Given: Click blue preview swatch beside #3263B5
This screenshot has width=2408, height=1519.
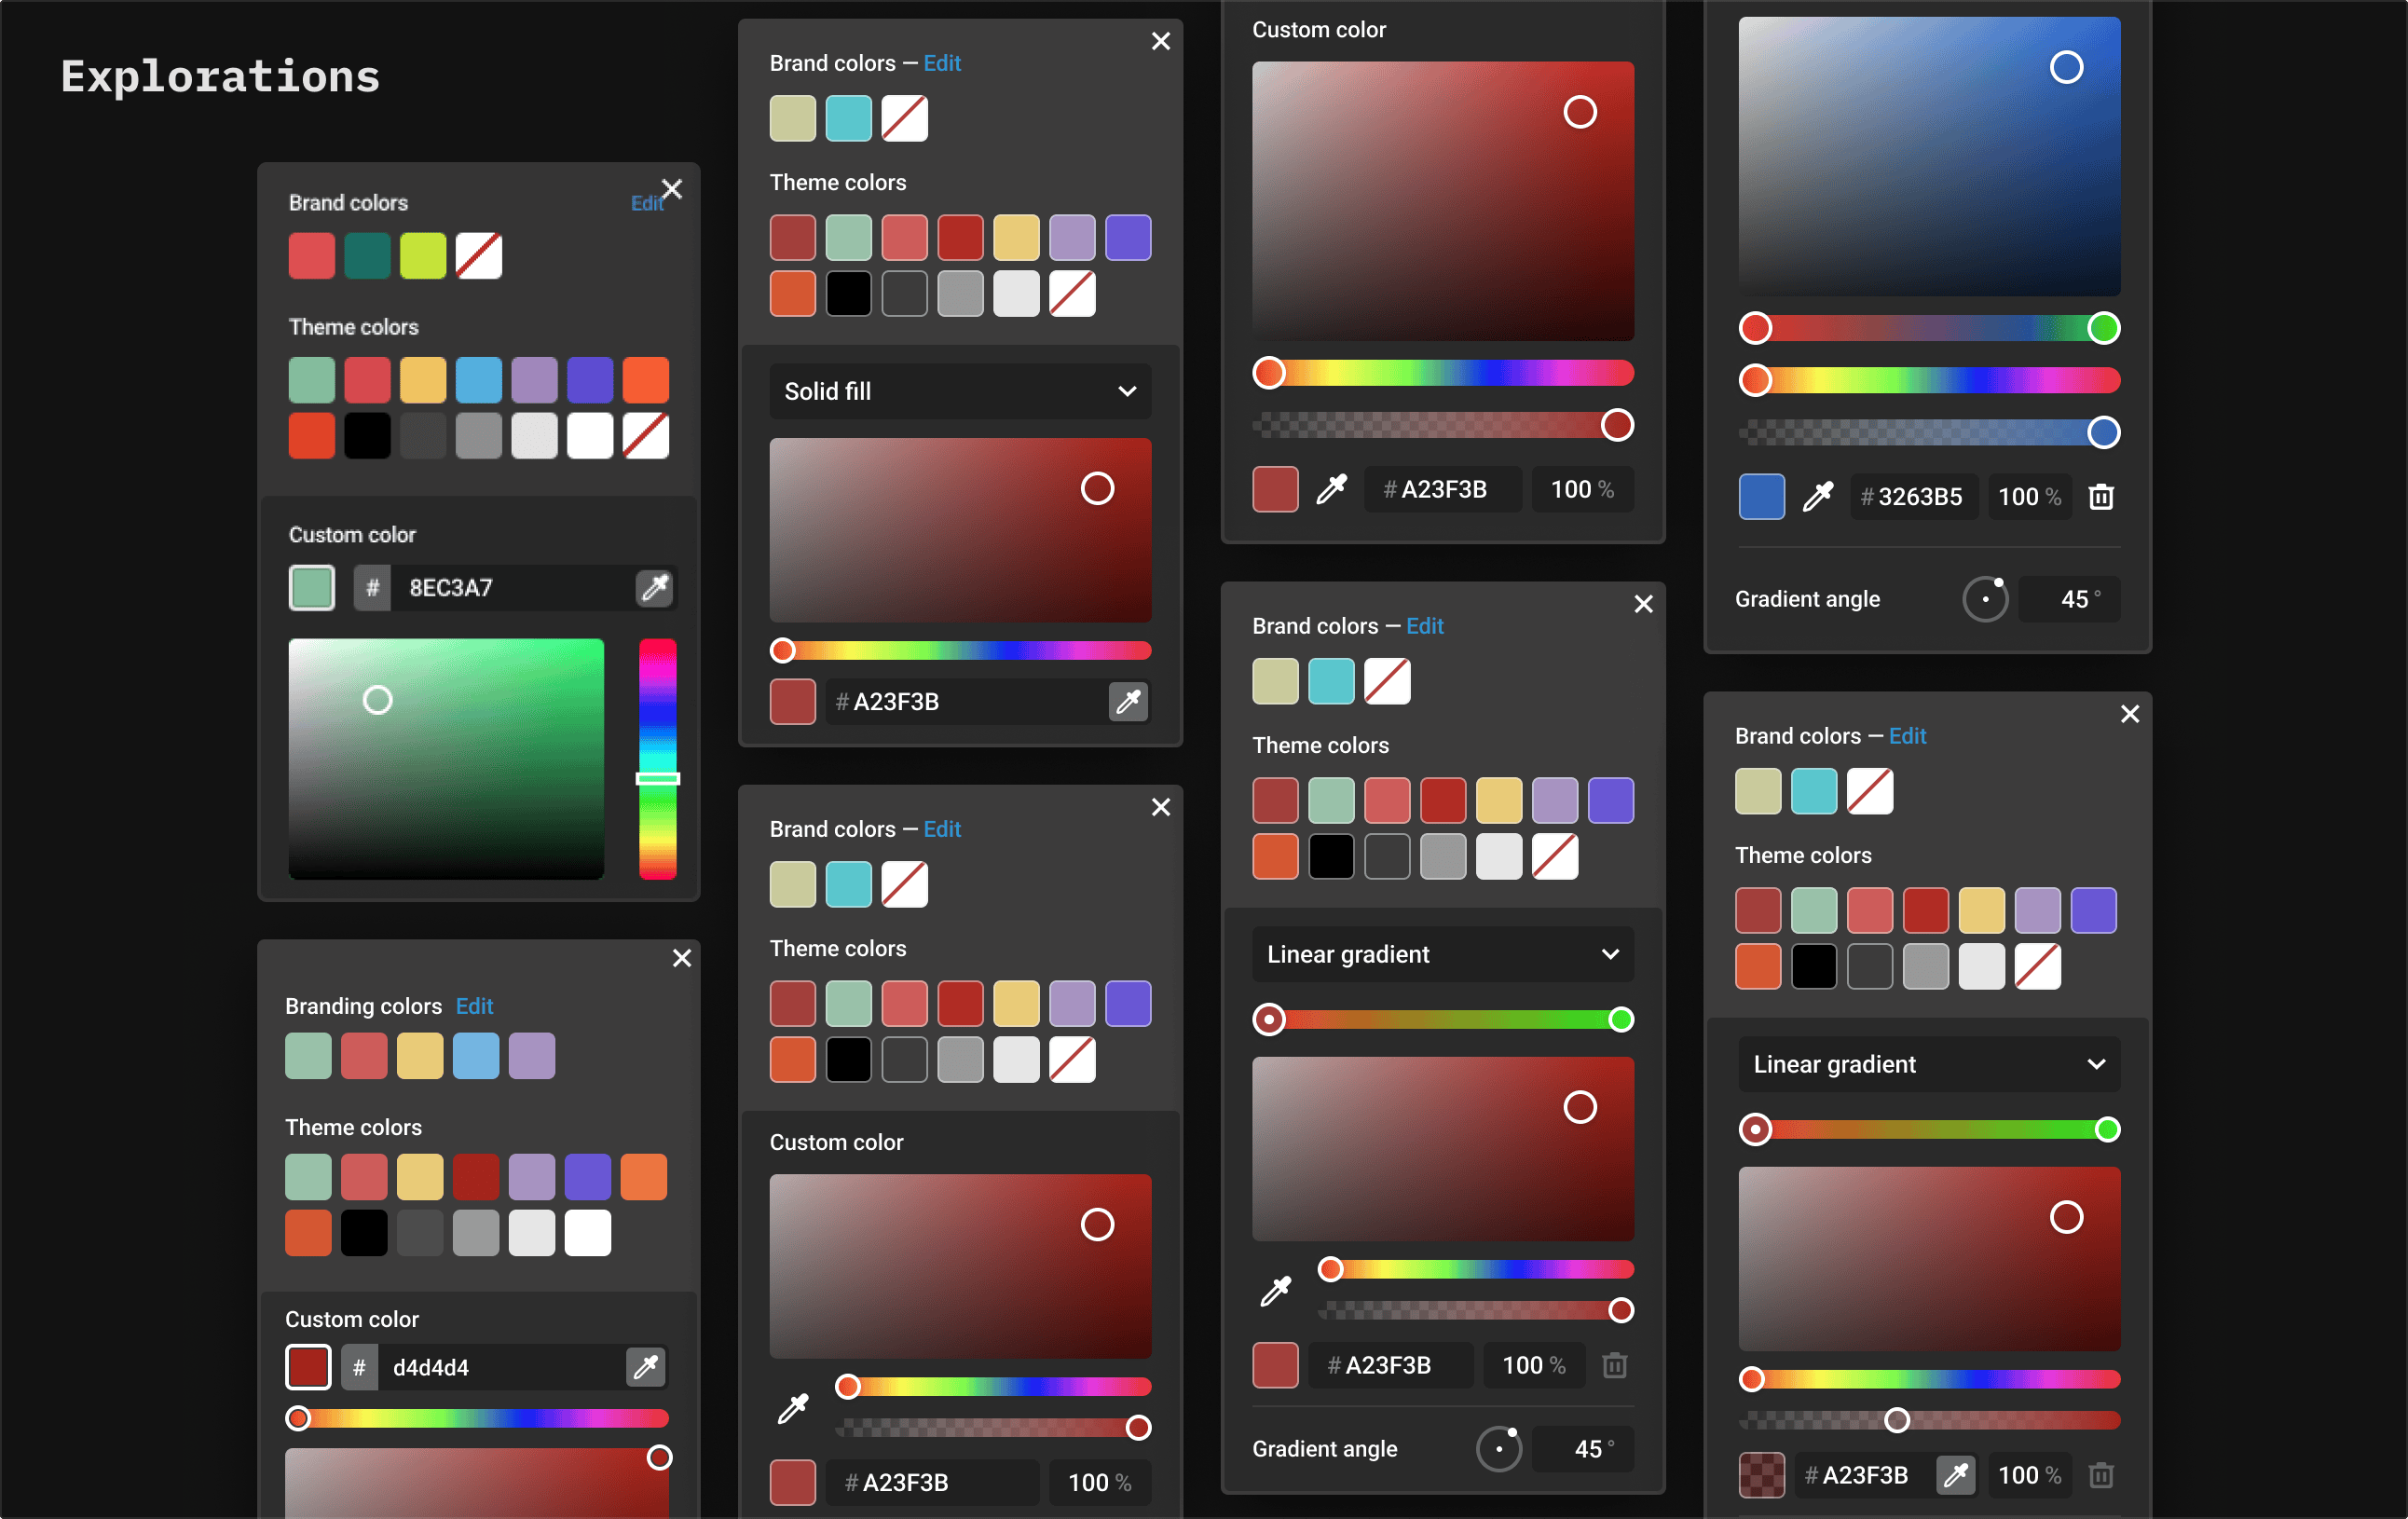Looking at the screenshot, I should [x=1761, y=496].
